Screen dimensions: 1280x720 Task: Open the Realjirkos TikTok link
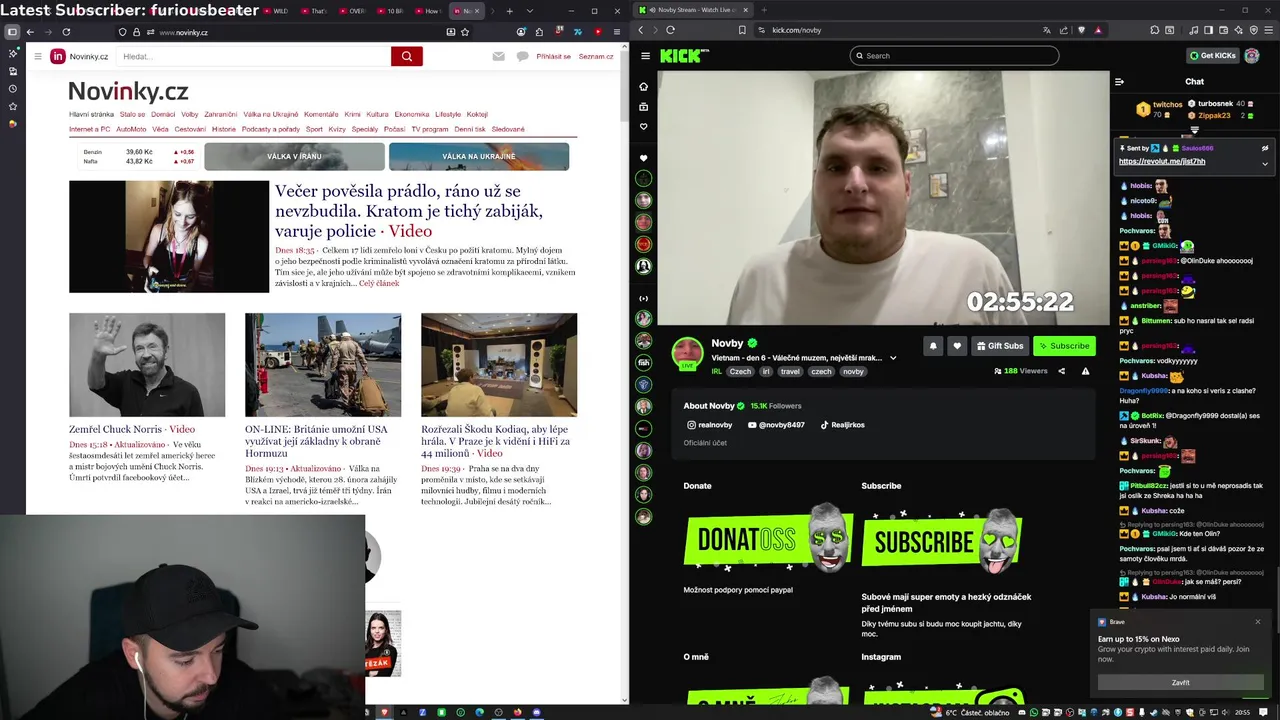tap(842, 425)
